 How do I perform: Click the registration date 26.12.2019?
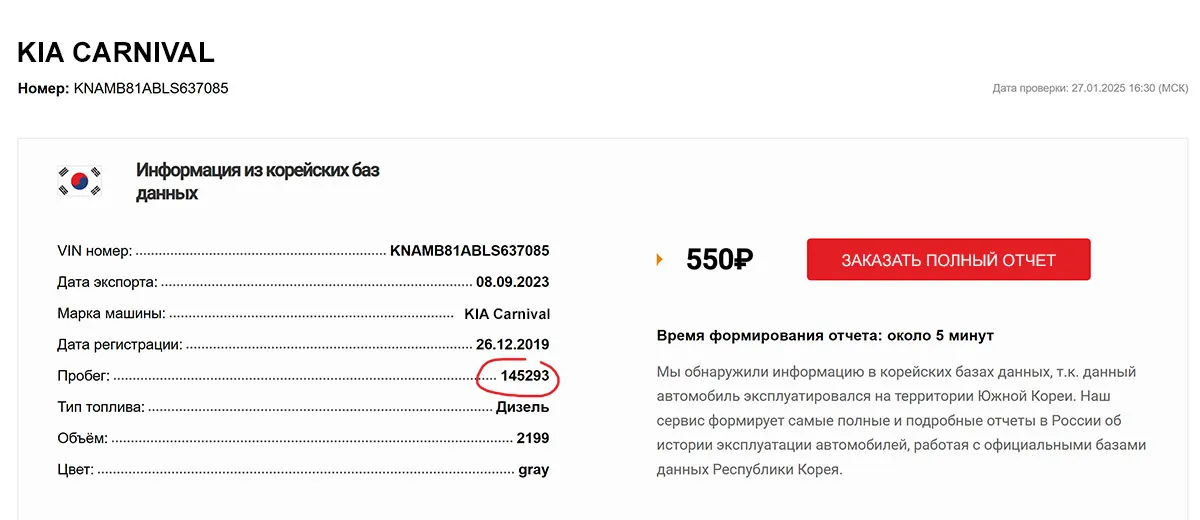512,345
